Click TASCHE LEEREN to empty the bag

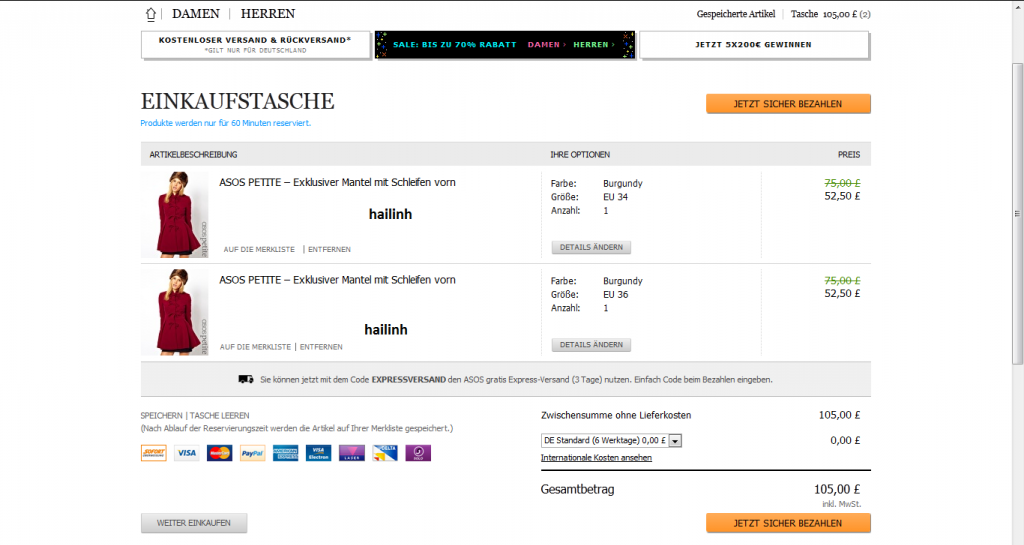pos(219,415)
